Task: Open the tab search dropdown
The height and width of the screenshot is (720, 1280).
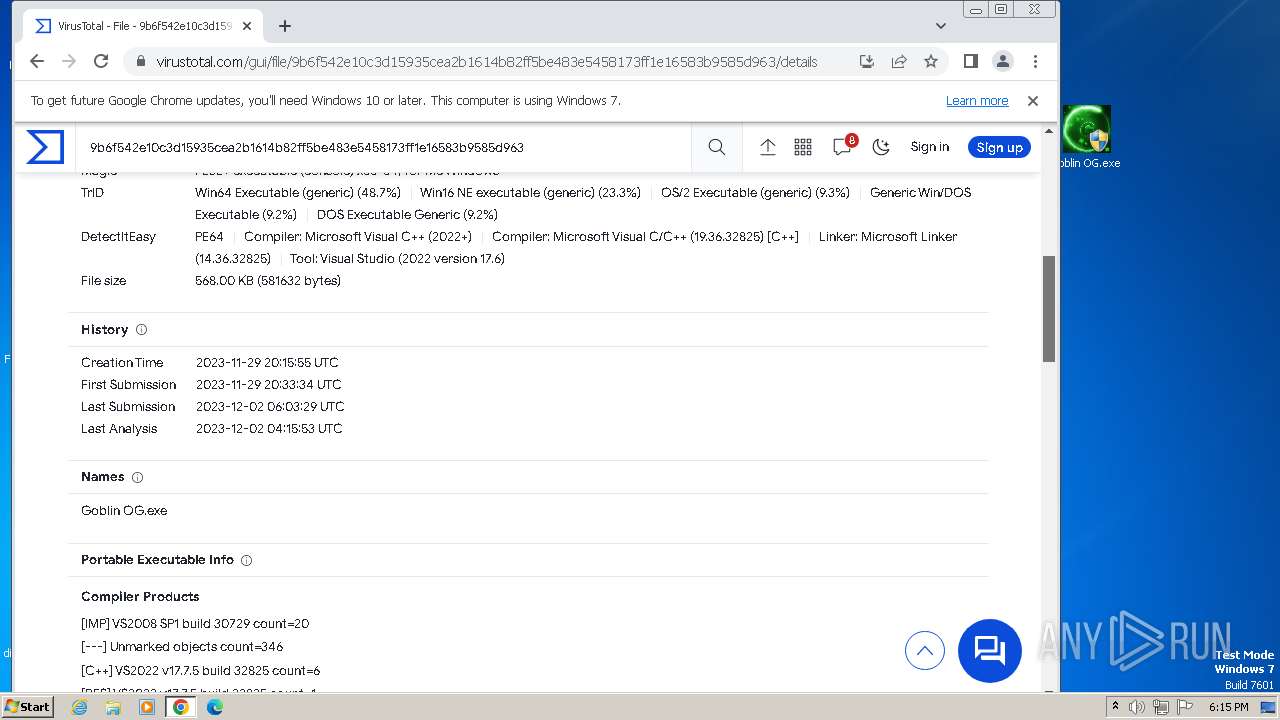Action: click(940, 26)
